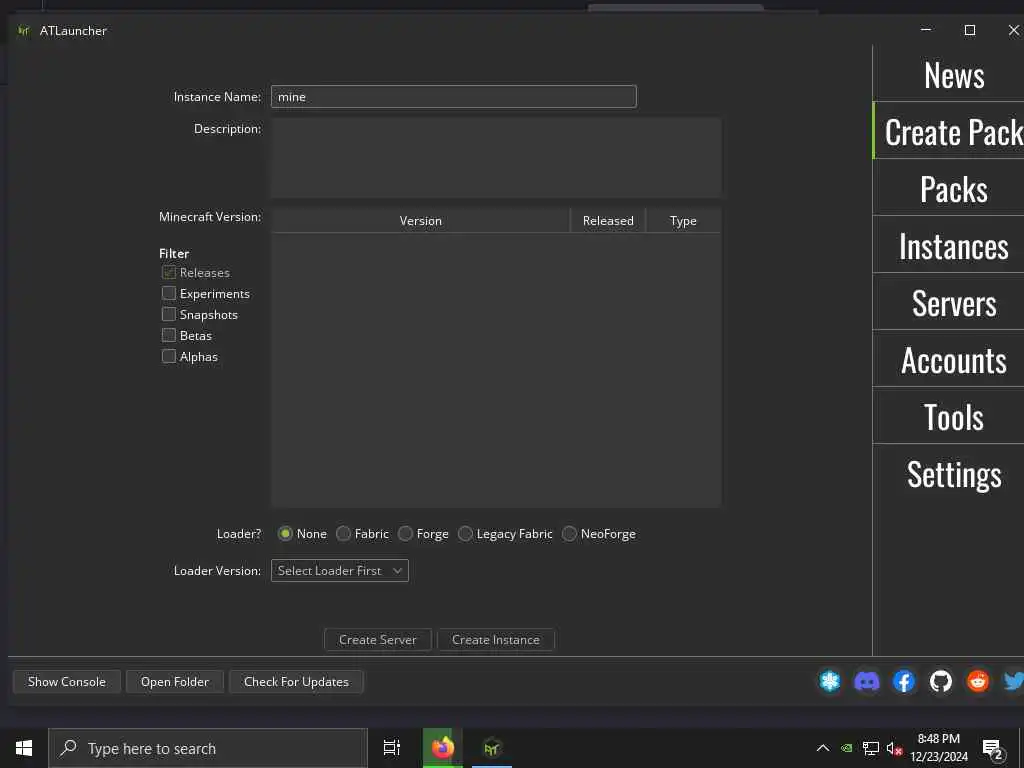Viewport: 1024px width, 768px height.
Task: Open the Nodecraft snowflake link icon
Action: tap(829, 681)
